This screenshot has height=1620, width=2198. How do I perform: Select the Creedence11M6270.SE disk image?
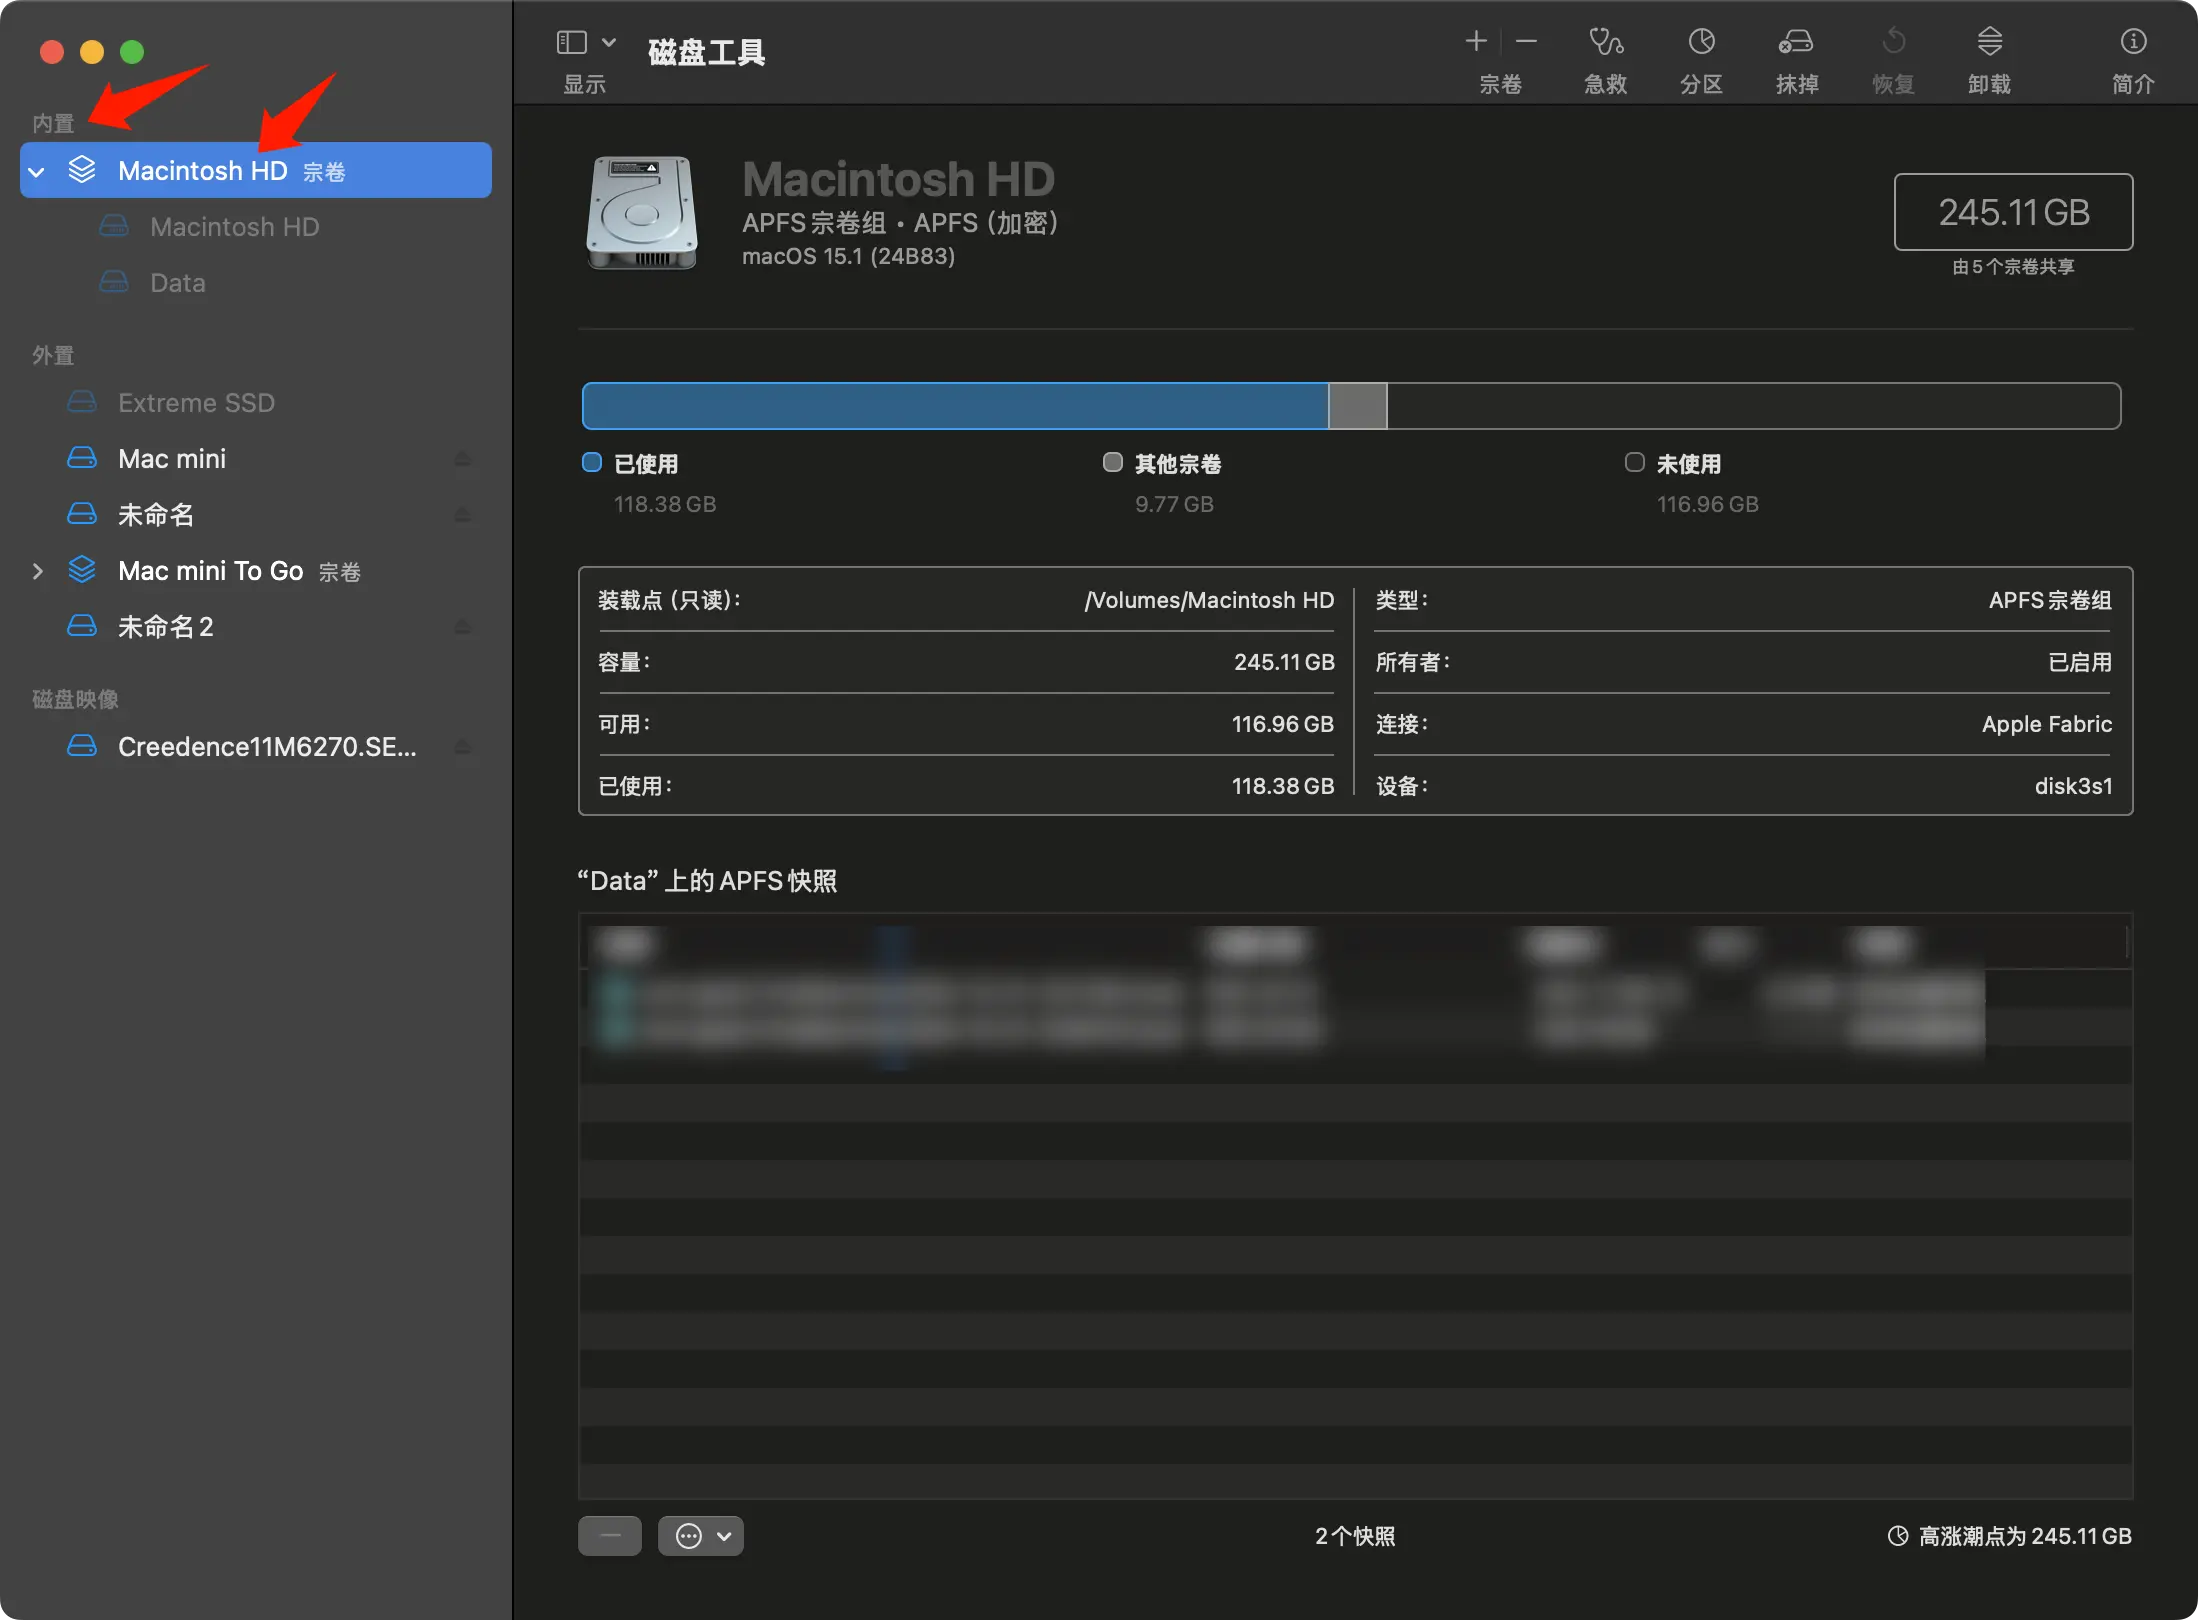pyautogui.click(x=267, y=747)
